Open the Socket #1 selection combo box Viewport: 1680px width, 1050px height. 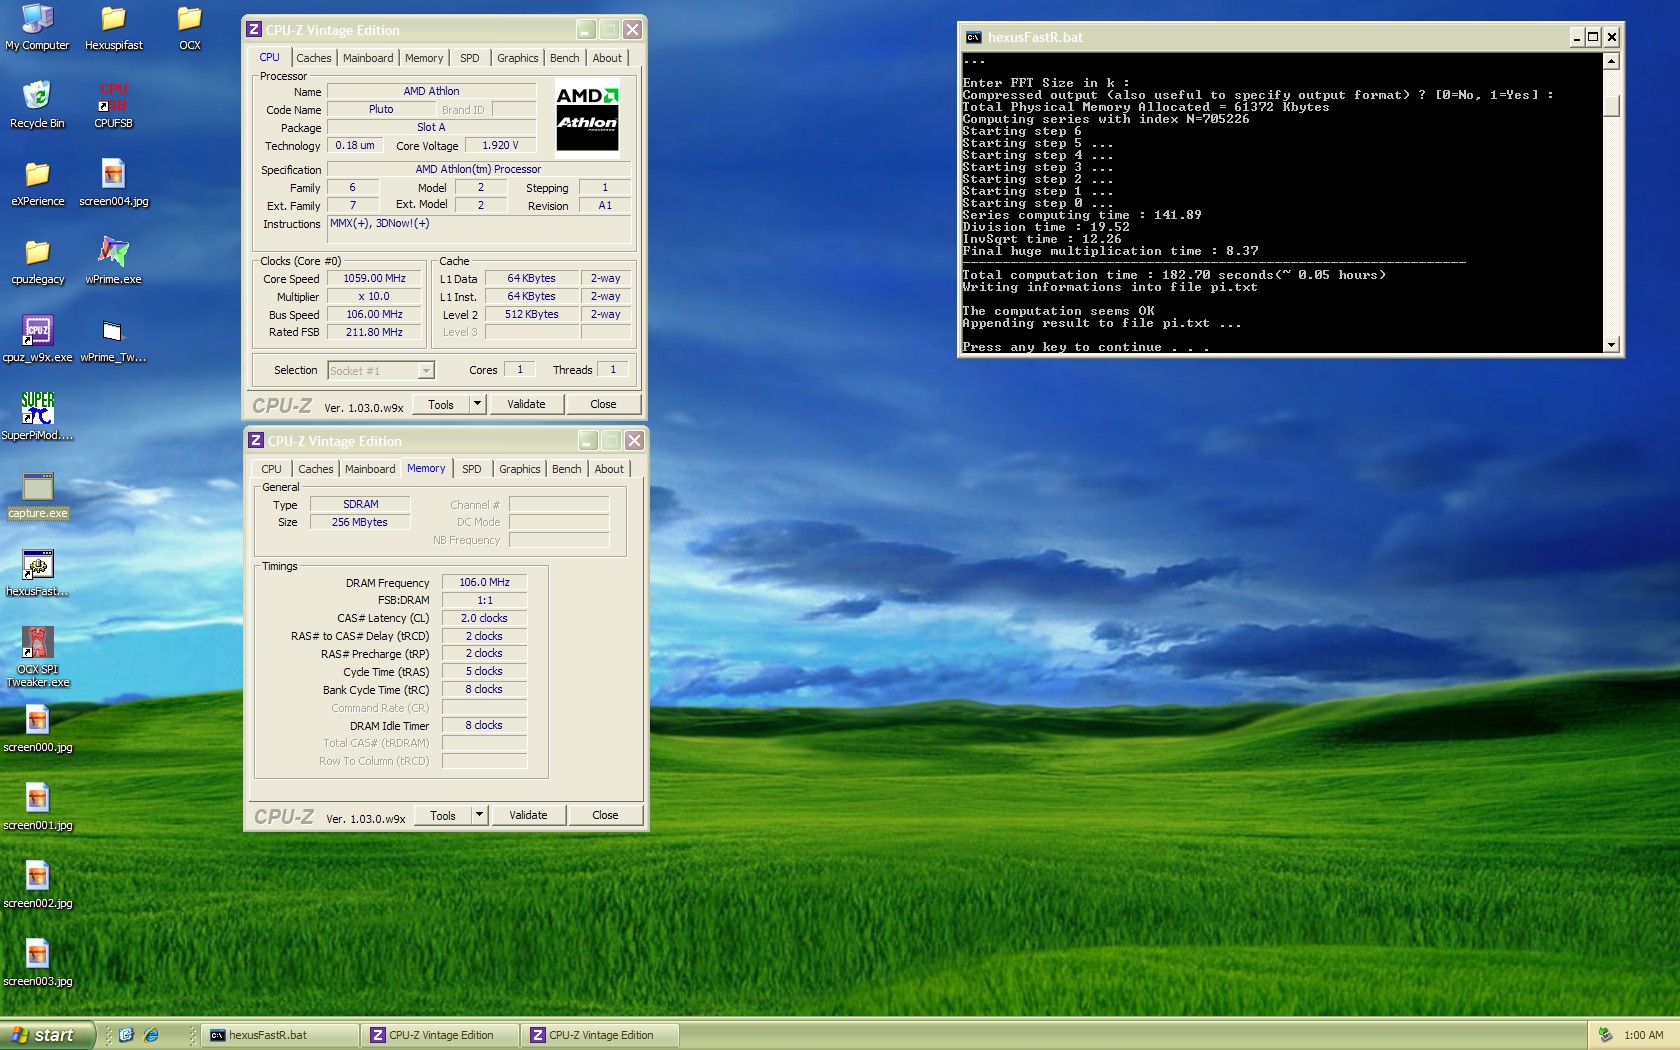(381, 371)
